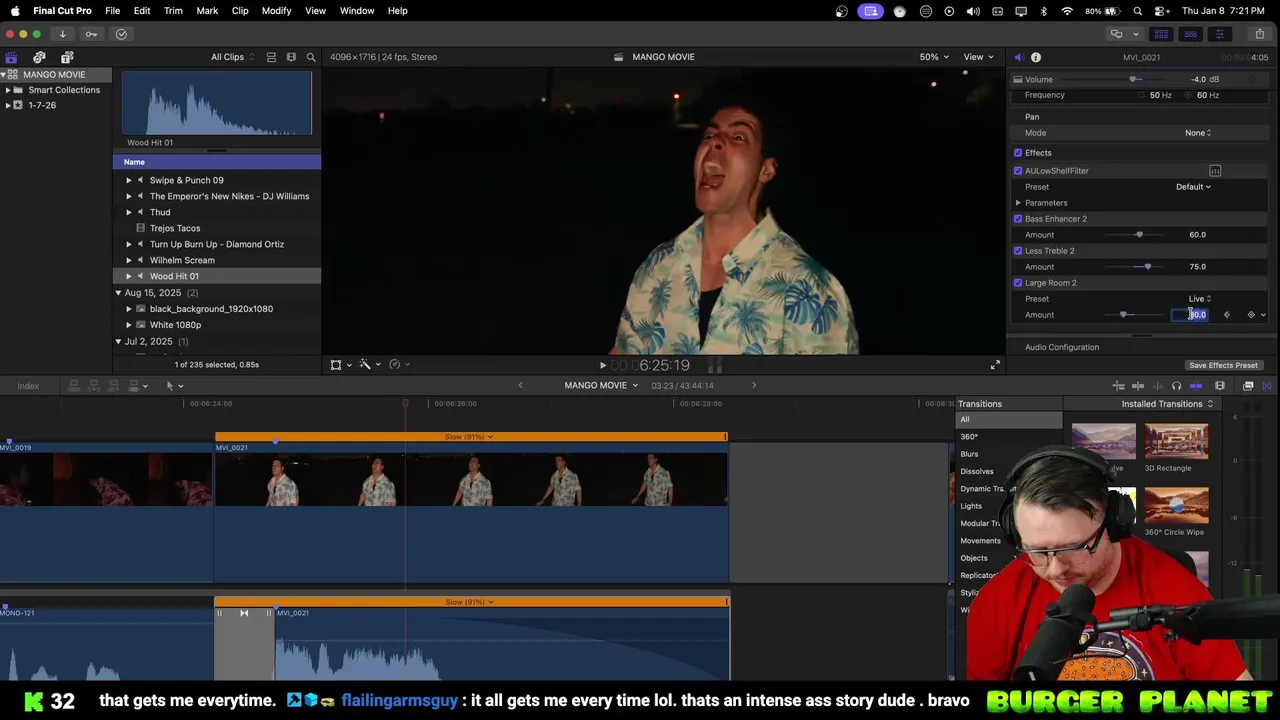Open Titles and Generators sidebar
The width and height of the screenshot is (1280, 720).
(67, 57)
